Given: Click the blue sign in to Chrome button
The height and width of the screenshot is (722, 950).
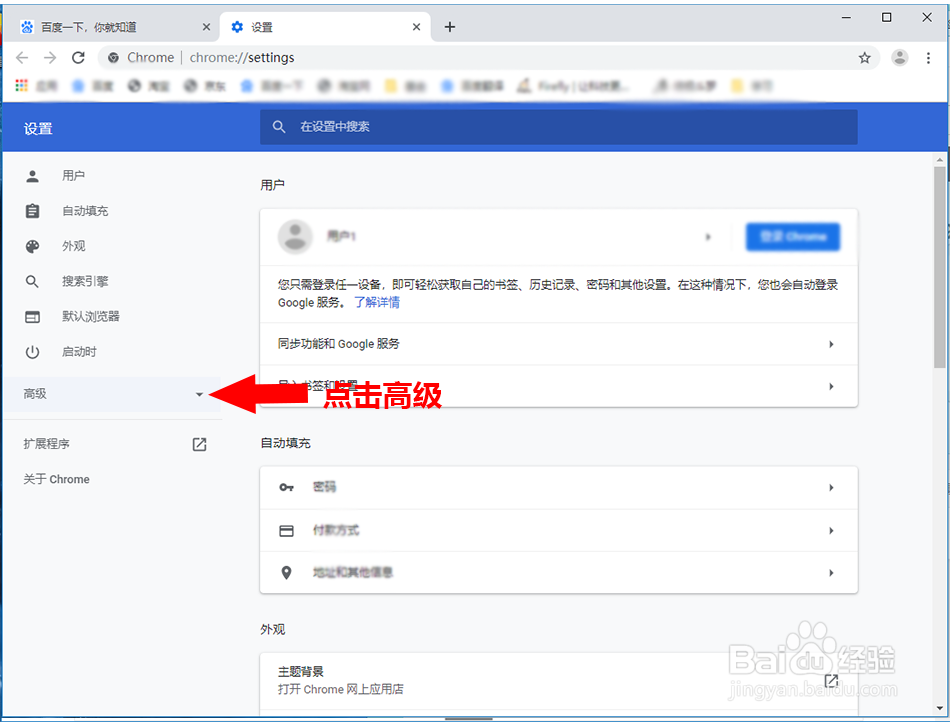Looking at the screenshot, I should pos(793,237).
